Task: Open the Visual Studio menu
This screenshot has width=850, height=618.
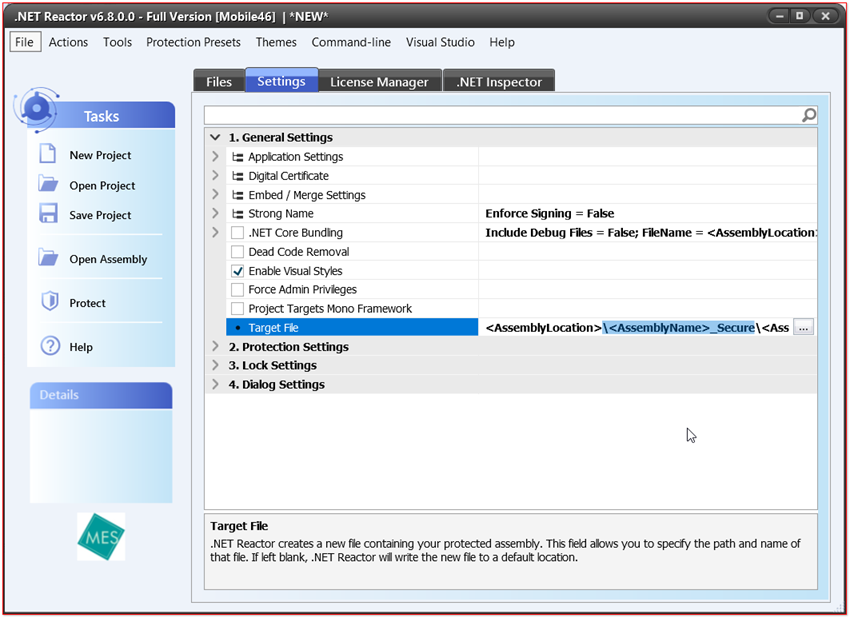Action: coord(440,42)
